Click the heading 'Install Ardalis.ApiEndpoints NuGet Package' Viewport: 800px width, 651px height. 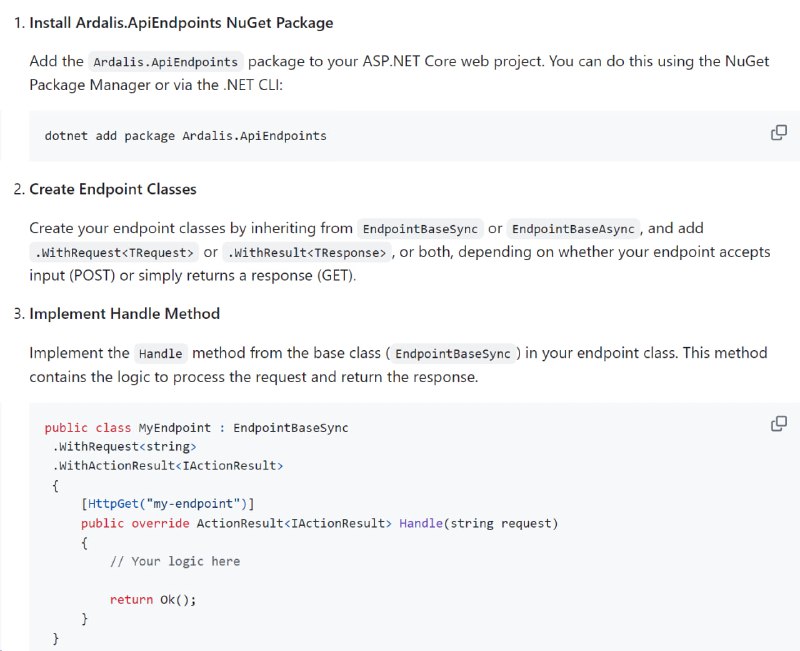(x=181, y=23)
